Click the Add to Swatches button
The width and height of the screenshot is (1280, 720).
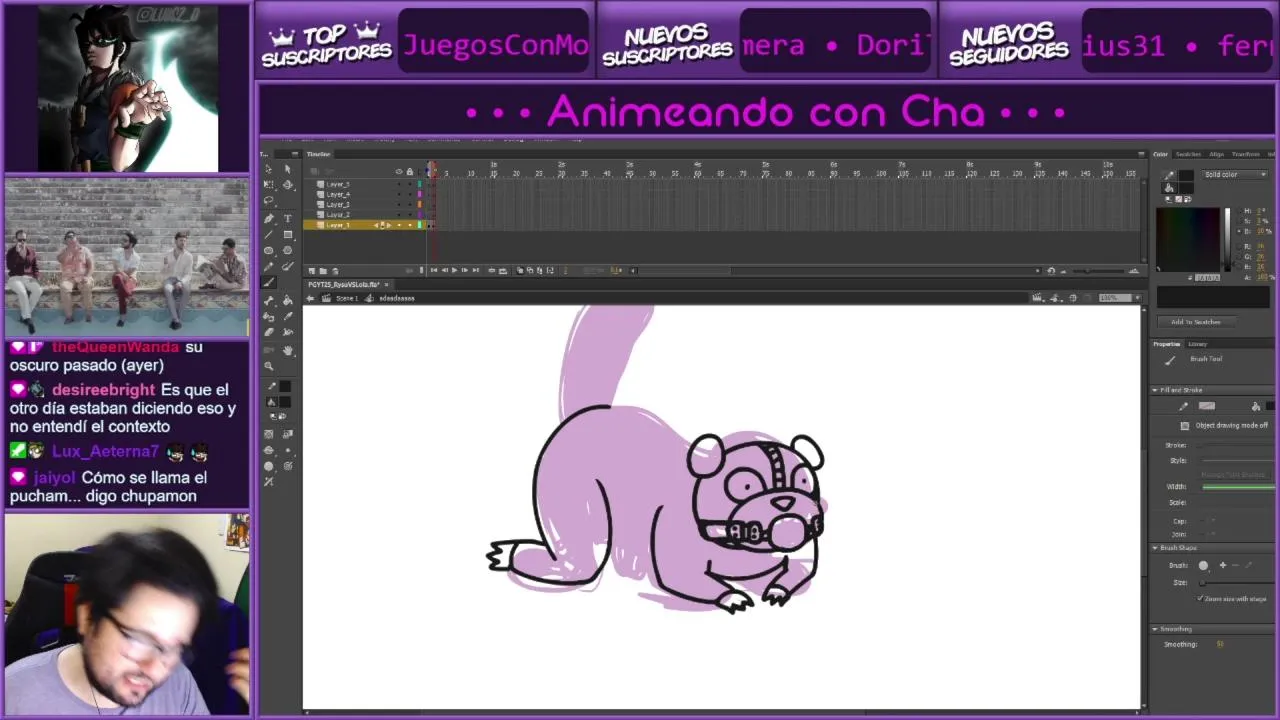1196,322
